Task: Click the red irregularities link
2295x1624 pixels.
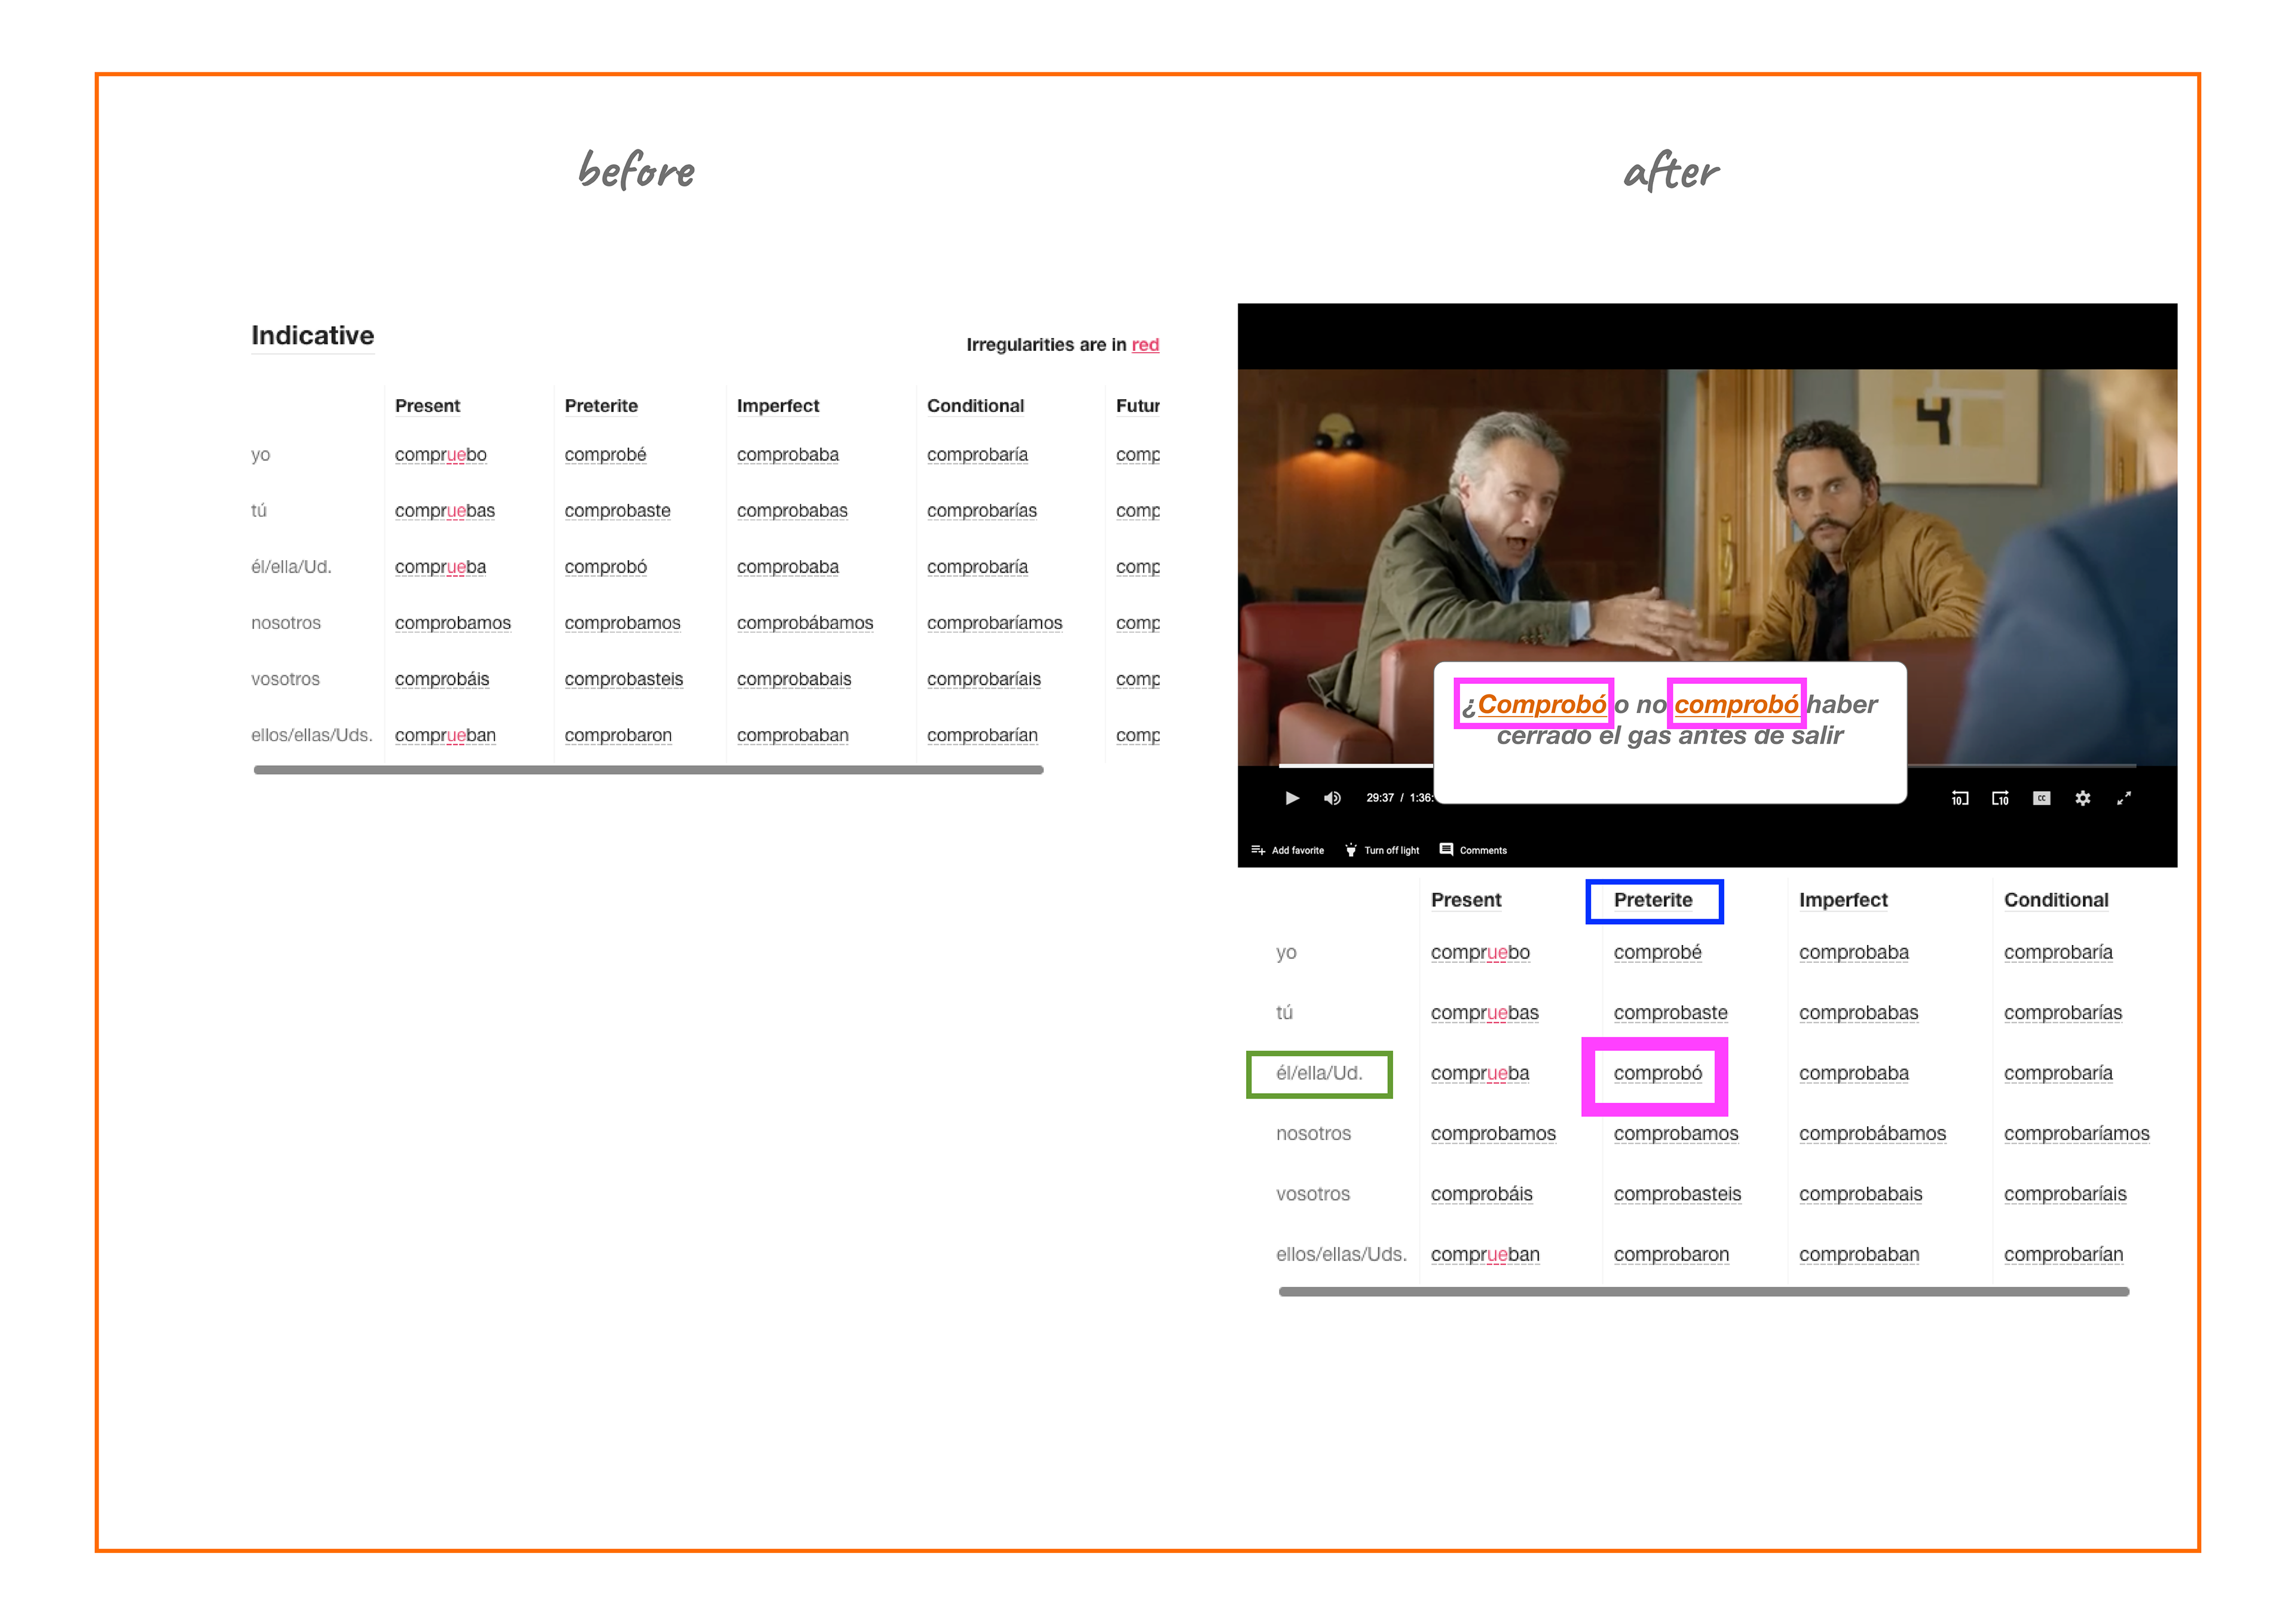Action: pos(1144,344)
